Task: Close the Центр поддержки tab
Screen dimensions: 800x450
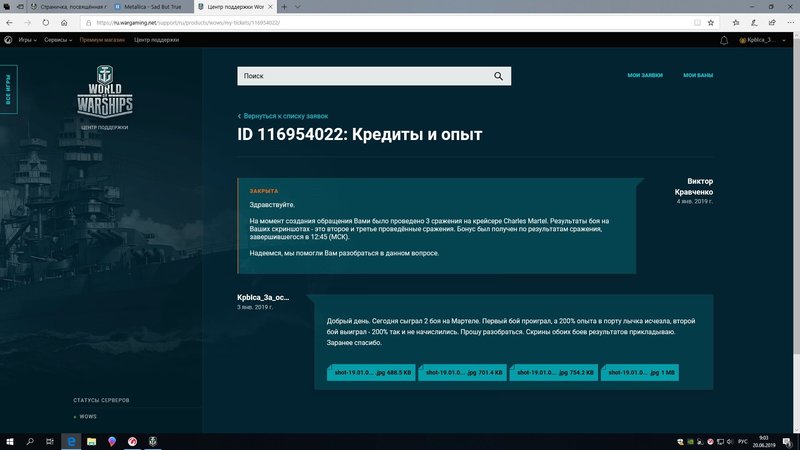Action: tap(270, 7)
